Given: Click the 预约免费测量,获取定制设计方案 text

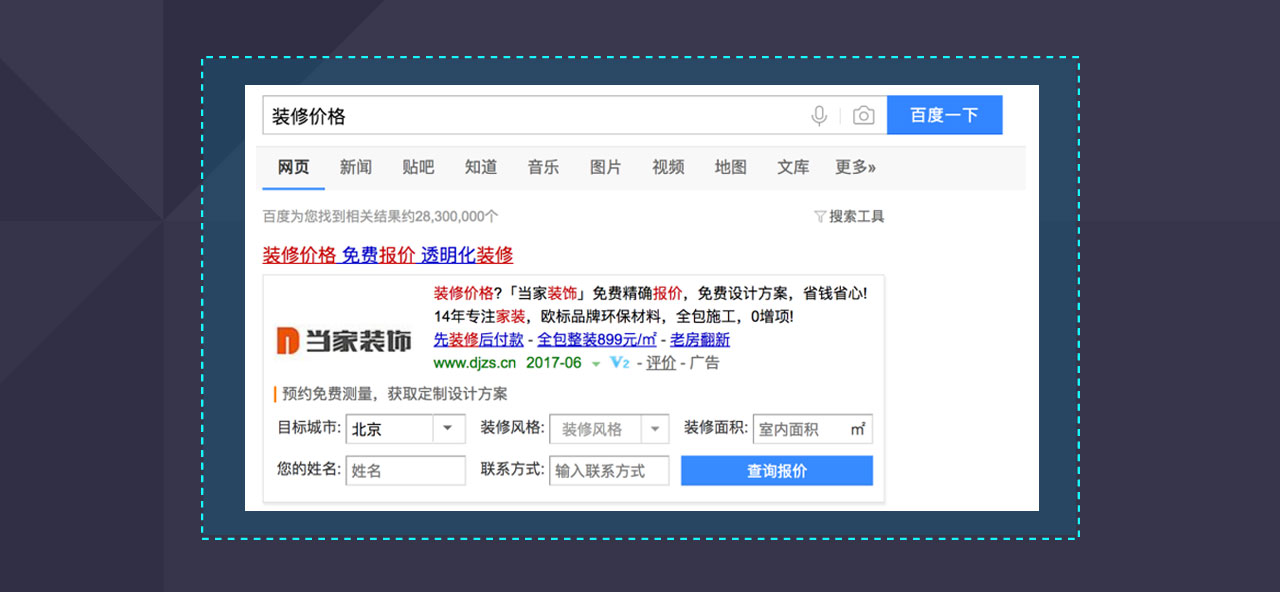Looking at the screenshot, I should (x=395, y=394).
